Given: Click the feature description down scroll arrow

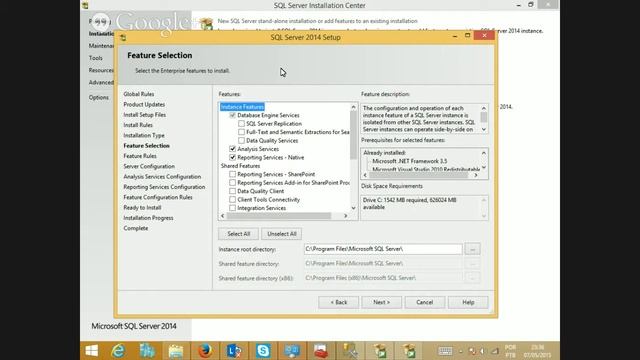Looking at the screenshot, I should pyautogui.click(x=484, y=129).
